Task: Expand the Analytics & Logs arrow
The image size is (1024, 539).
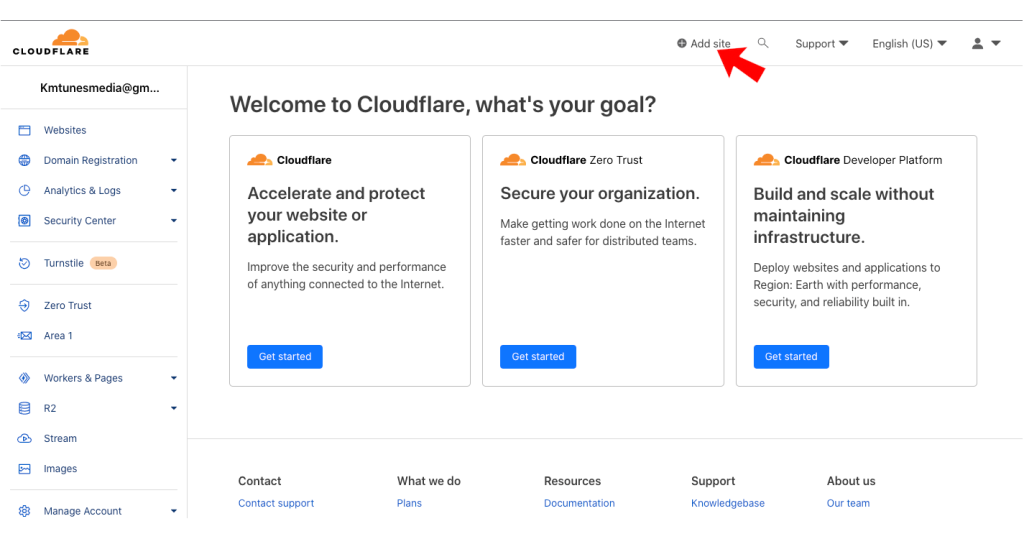Action: (x=174, y=190)
